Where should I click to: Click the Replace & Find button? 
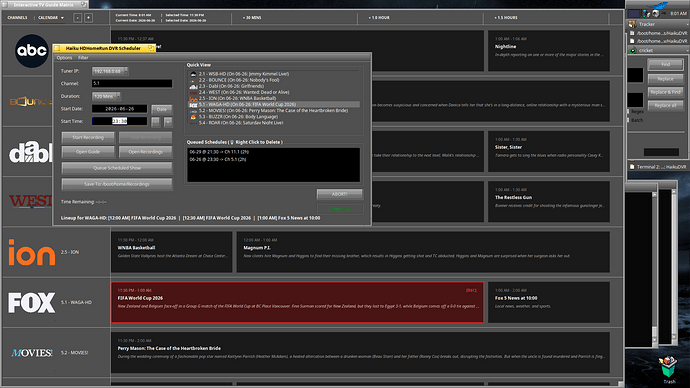pos(665,92)
